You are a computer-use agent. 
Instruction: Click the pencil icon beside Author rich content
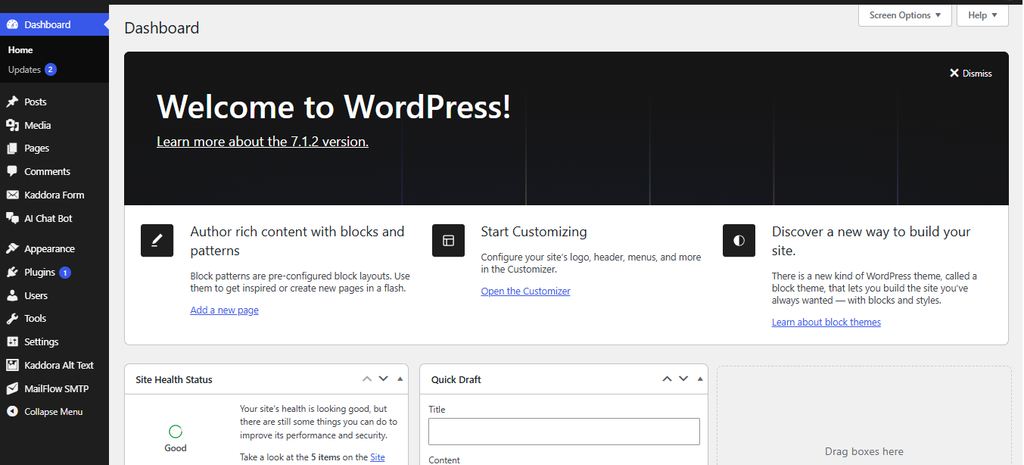pos(157,240)
